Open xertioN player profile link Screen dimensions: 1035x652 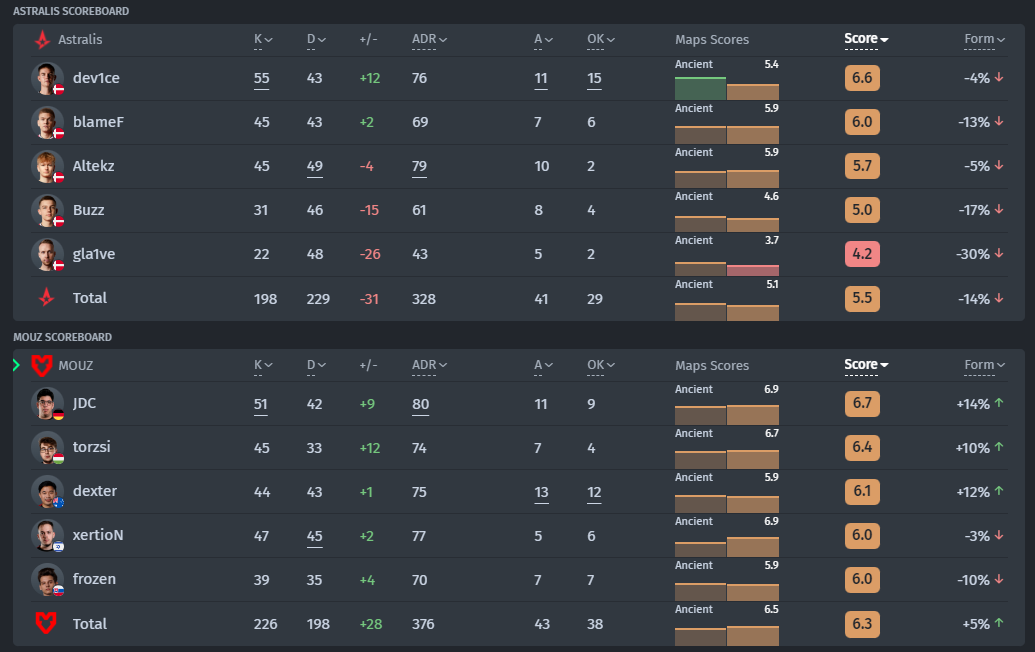click(98, 535)
